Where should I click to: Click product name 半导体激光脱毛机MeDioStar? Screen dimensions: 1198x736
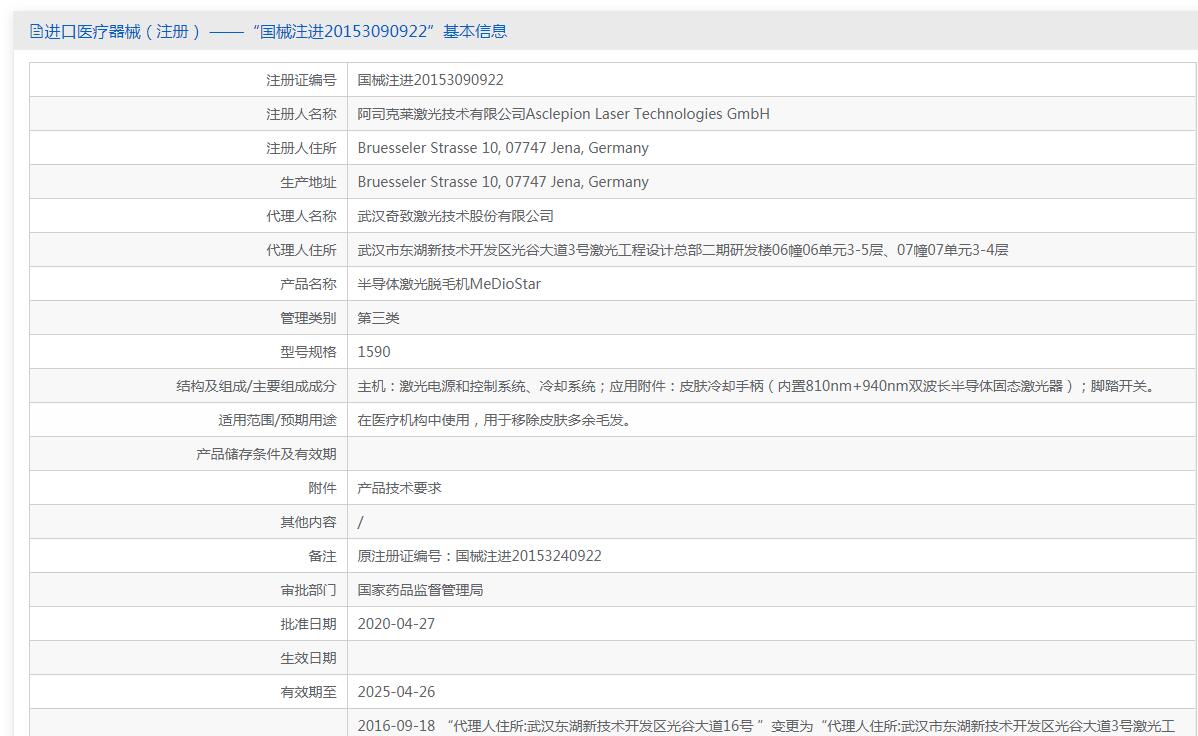point(449,284)
